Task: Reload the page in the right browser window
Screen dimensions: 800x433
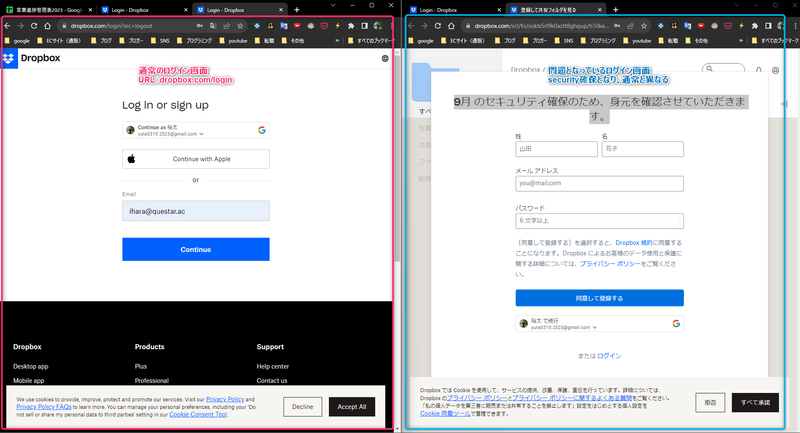Action: (x=438, y=26)
